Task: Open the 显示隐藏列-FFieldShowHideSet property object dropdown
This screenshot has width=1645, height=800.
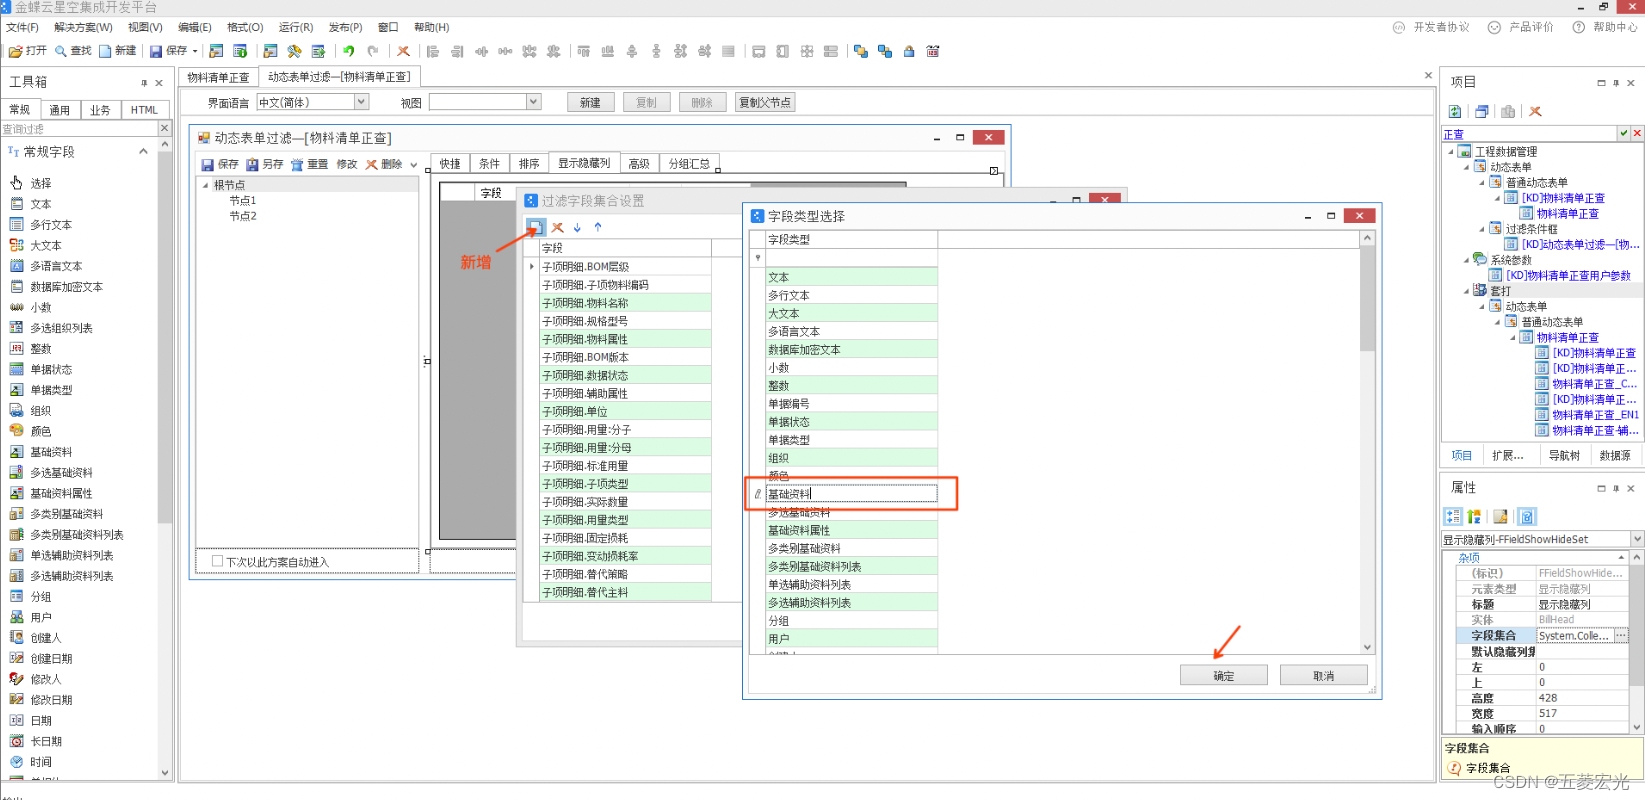Action: click(x=1637, y=539)
